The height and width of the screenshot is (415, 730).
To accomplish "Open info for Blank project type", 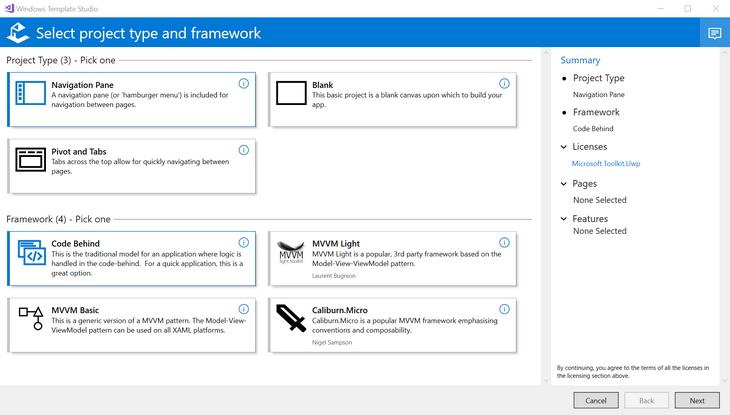I will (504, 83).
